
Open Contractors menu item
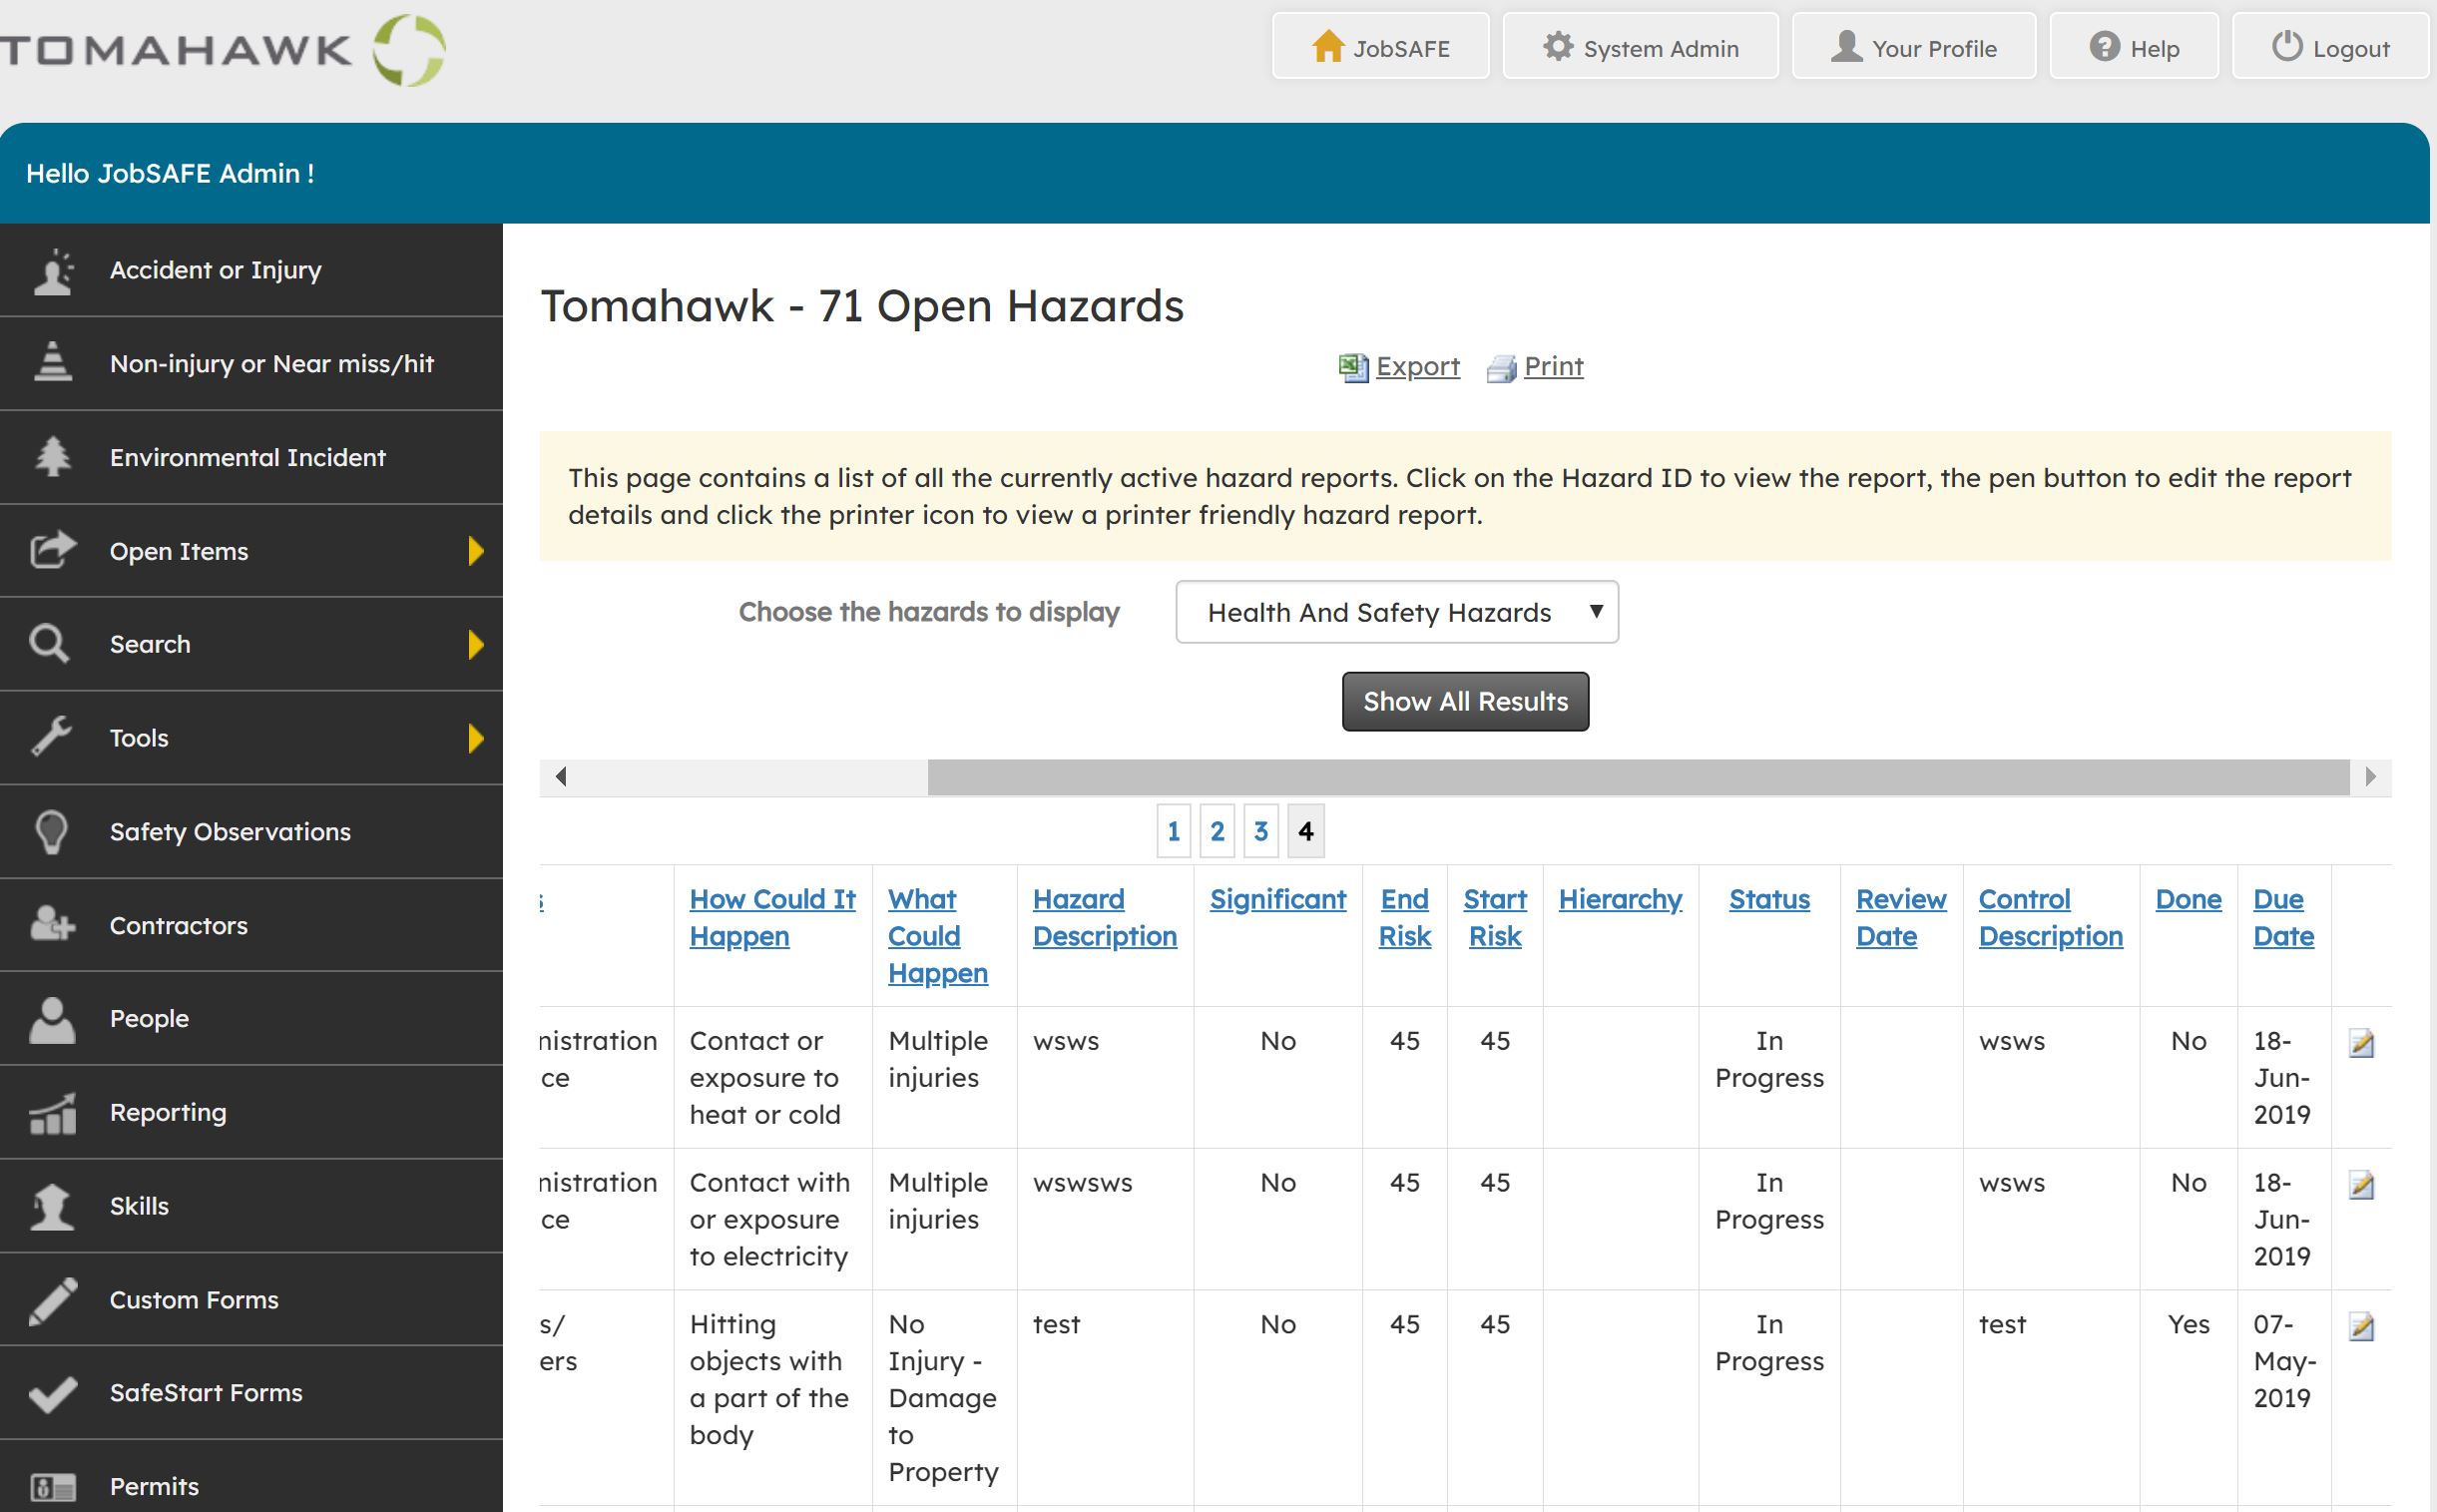point(251,925)
